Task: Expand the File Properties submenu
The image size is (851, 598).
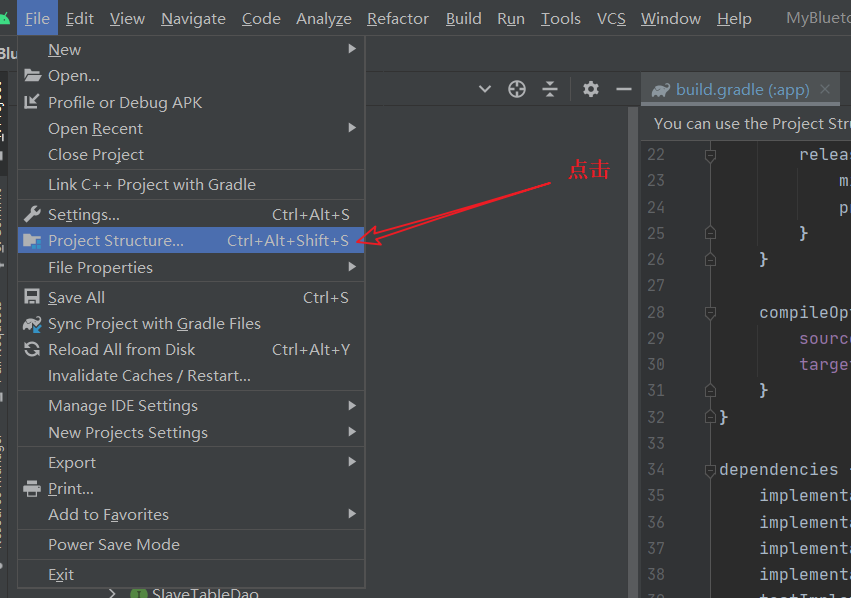Action: click(x=191, y=267)
